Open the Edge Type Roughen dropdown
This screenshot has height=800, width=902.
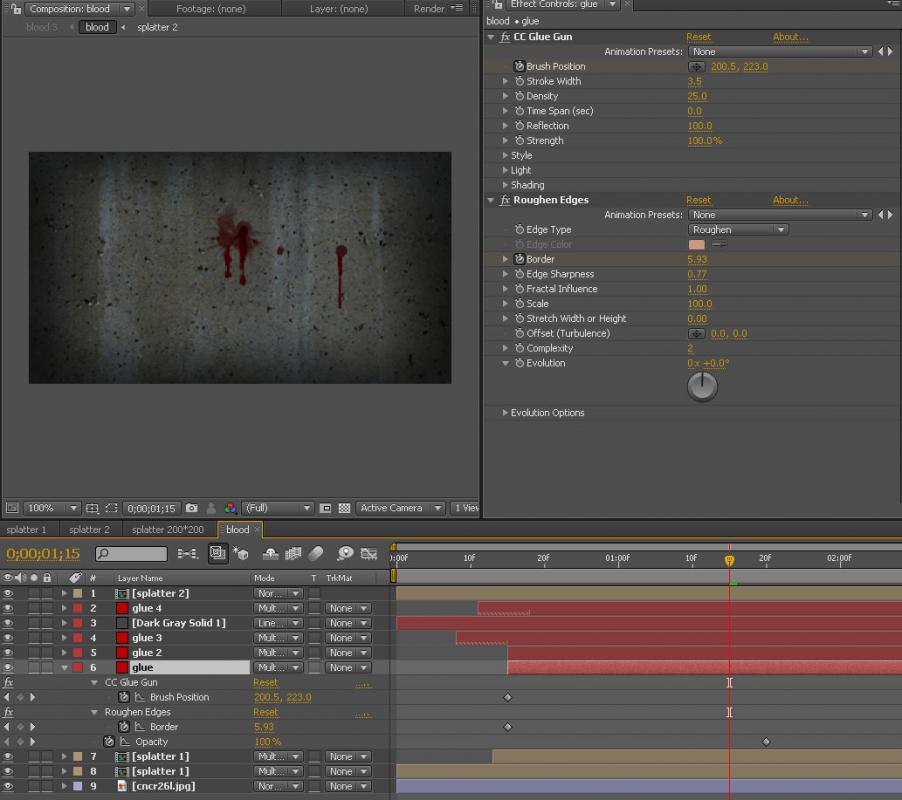[x=738, y=230]
